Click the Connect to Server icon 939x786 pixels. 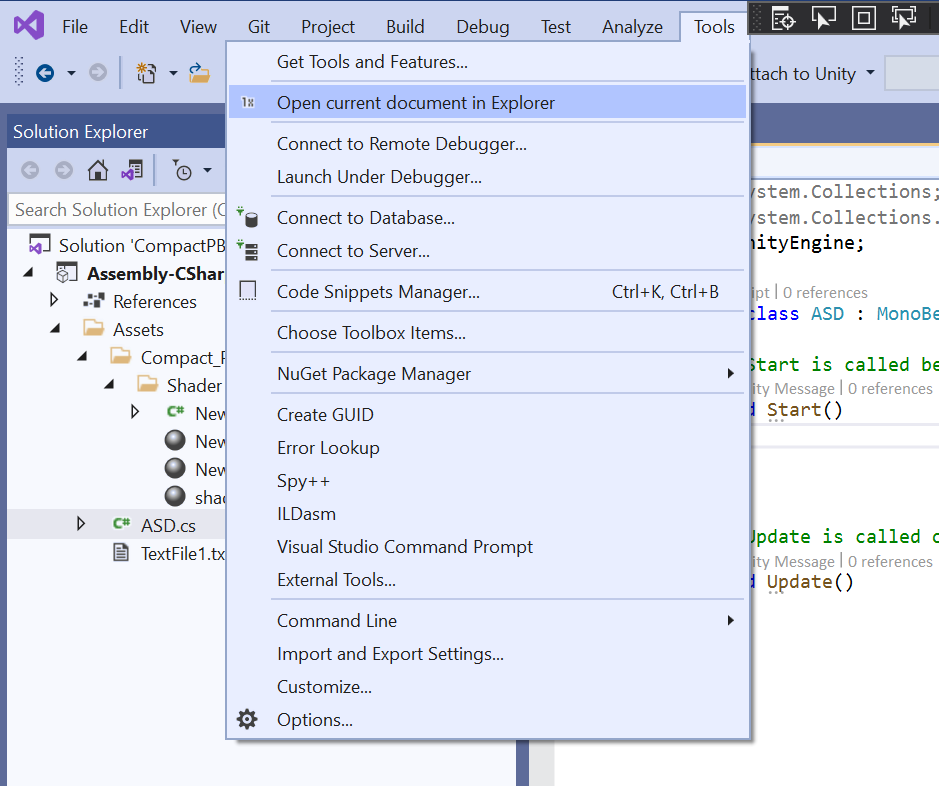[247, 250]
